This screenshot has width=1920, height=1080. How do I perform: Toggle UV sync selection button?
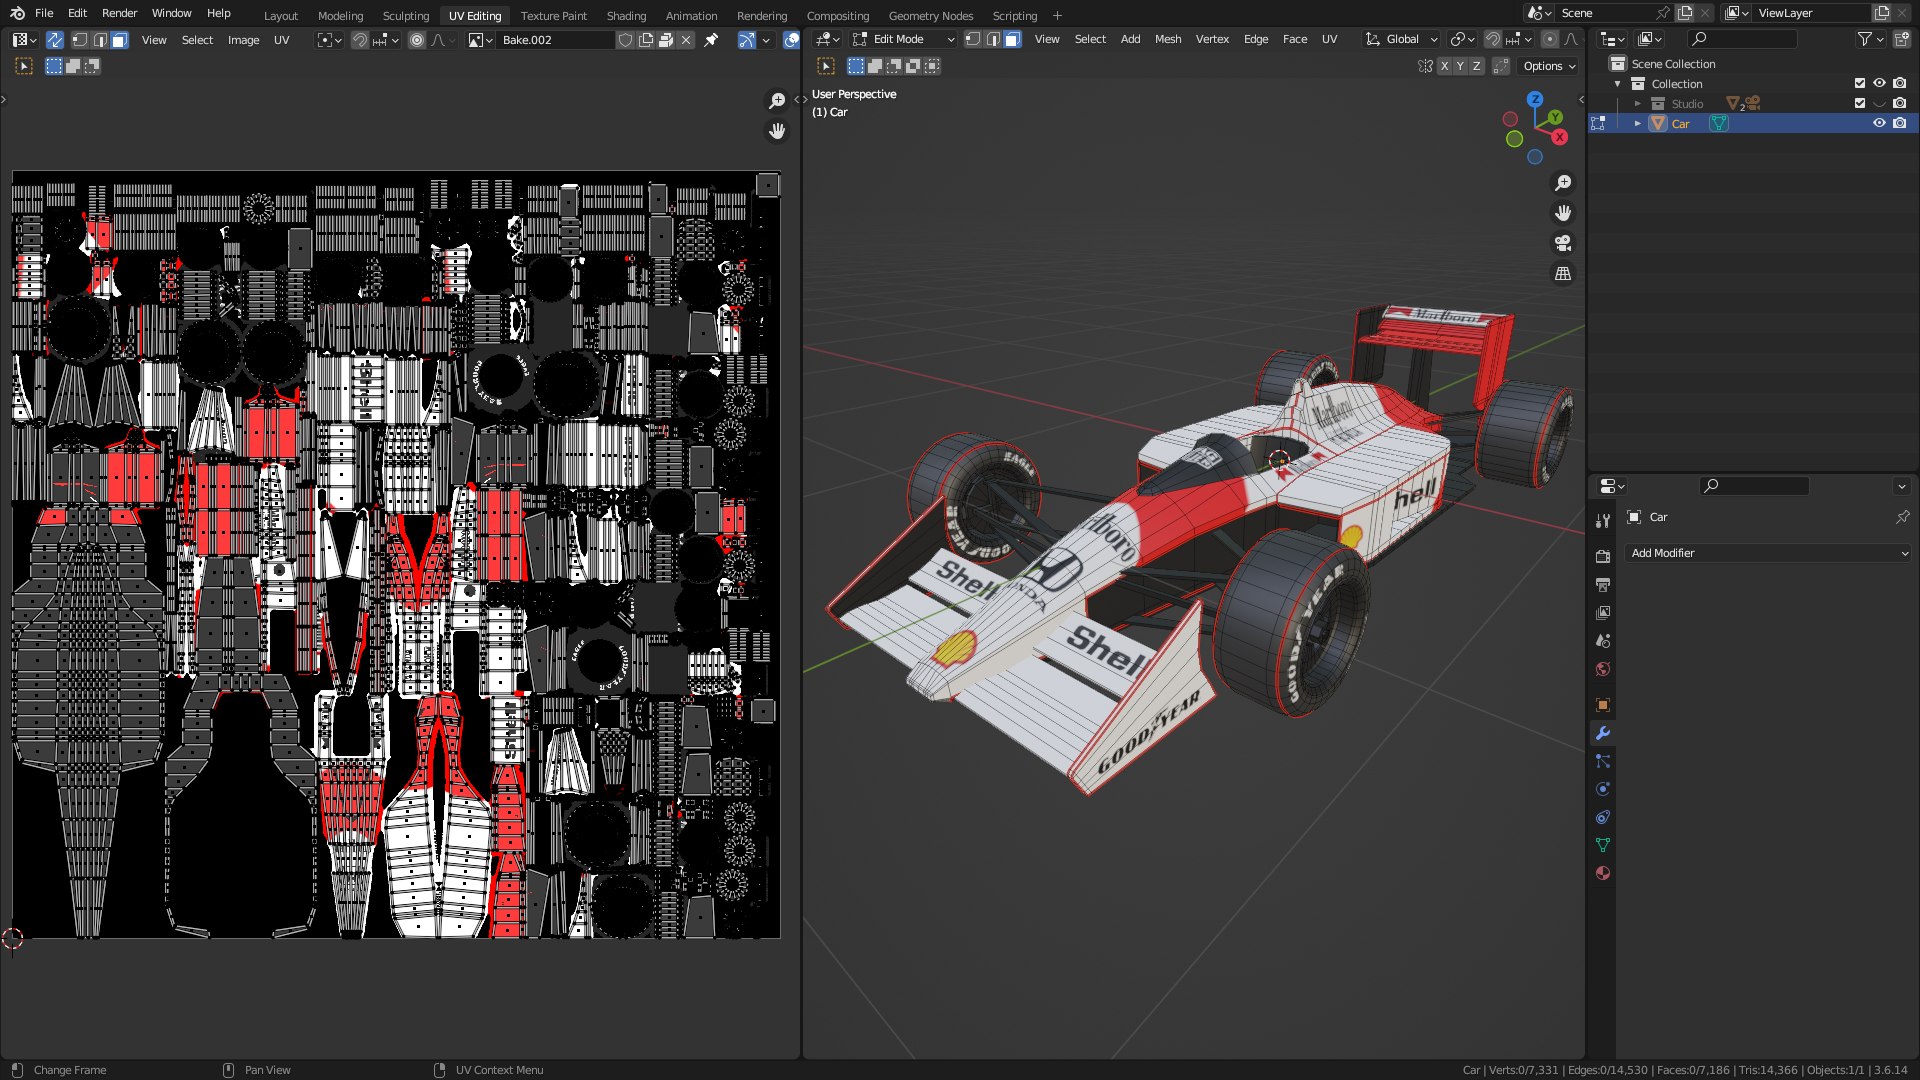55,40
